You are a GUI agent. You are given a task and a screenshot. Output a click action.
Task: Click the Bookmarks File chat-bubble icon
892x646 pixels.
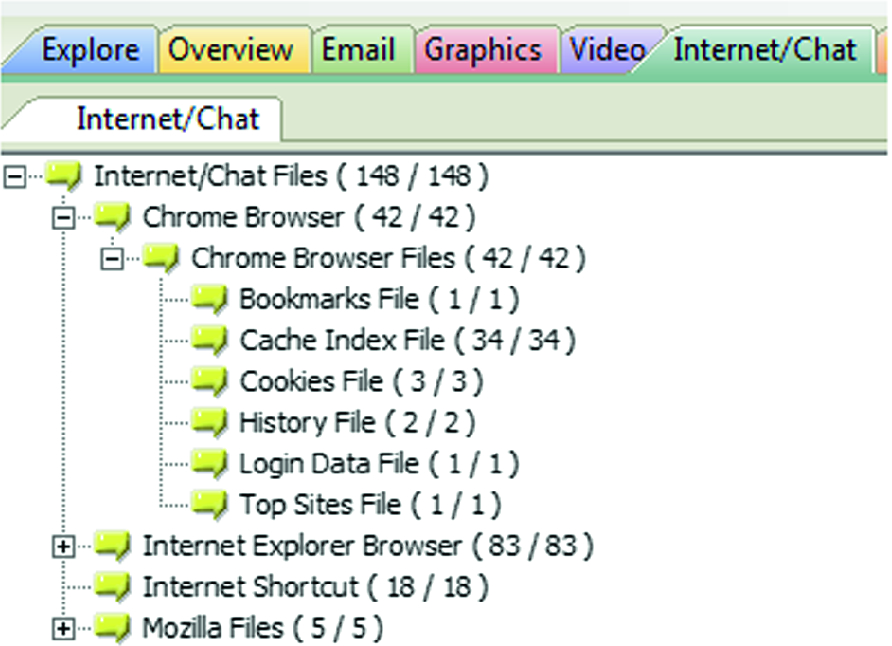[210, 300]
